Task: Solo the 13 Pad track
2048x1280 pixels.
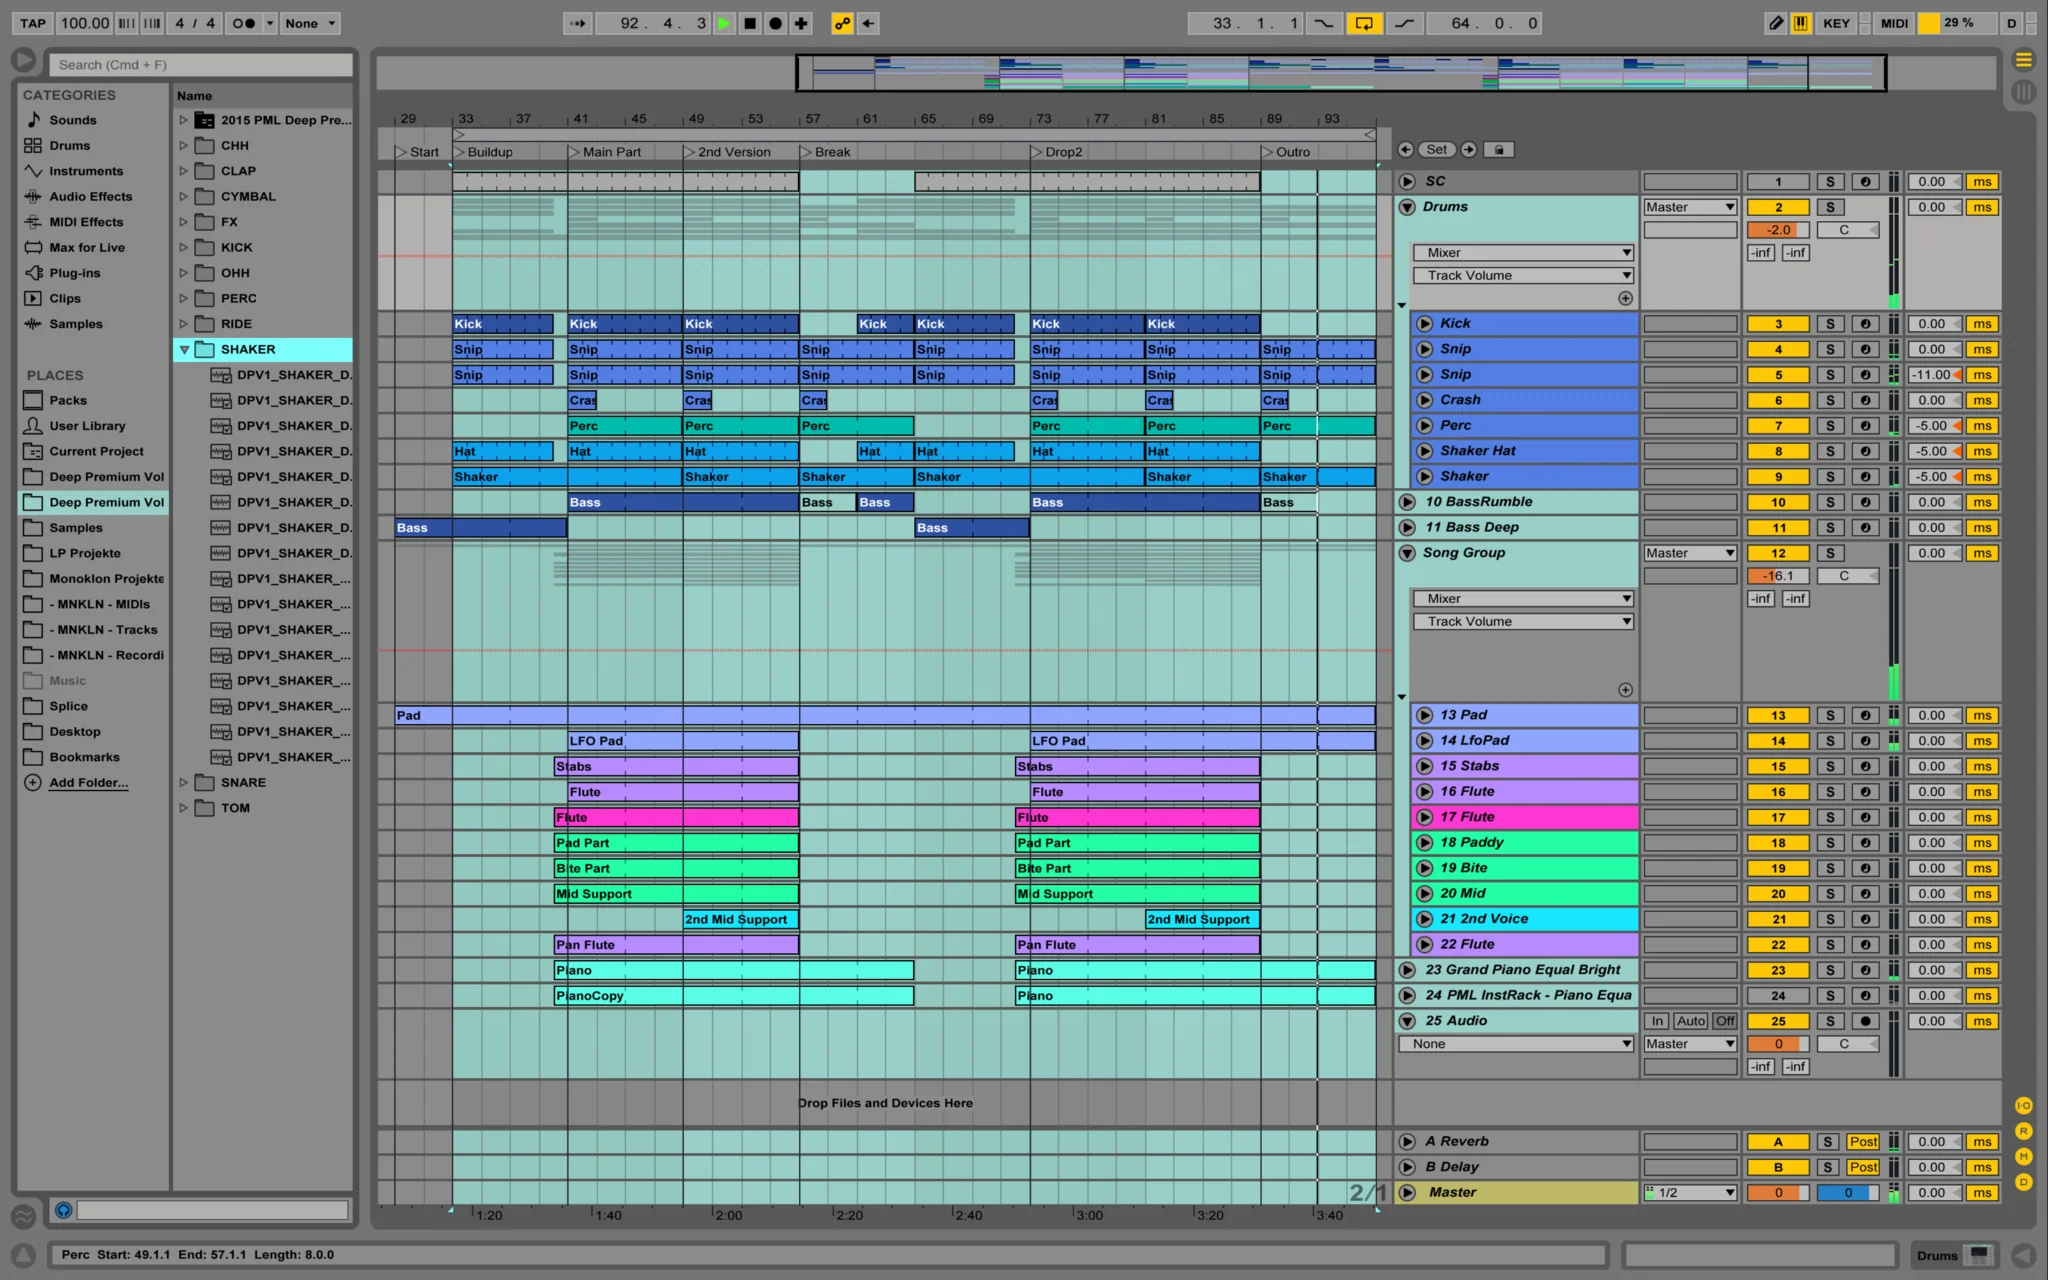Action: (1830, 716)
